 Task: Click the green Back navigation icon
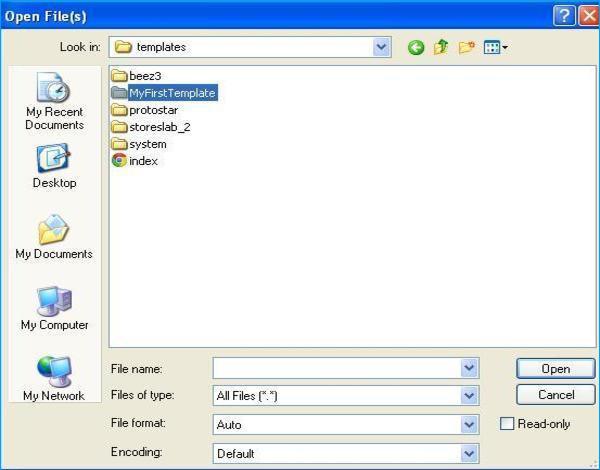point(416,47)
